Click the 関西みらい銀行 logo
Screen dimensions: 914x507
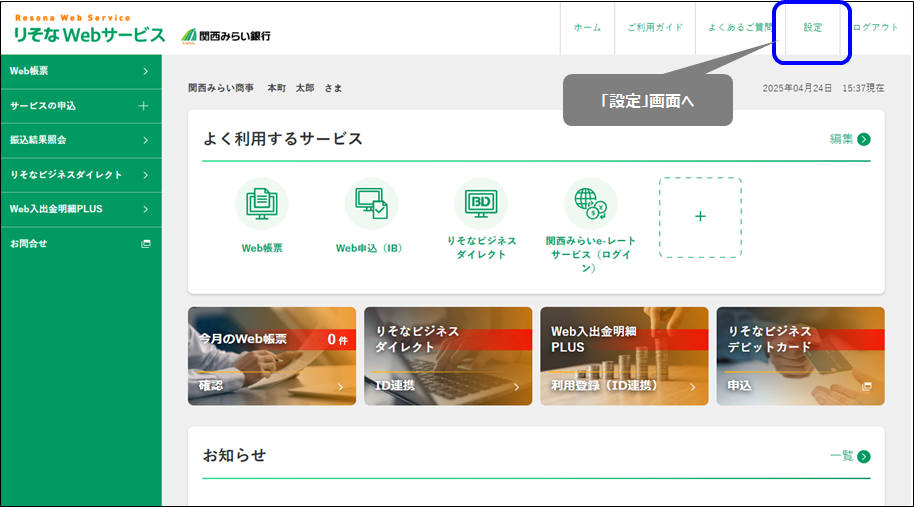click(226, 36)
